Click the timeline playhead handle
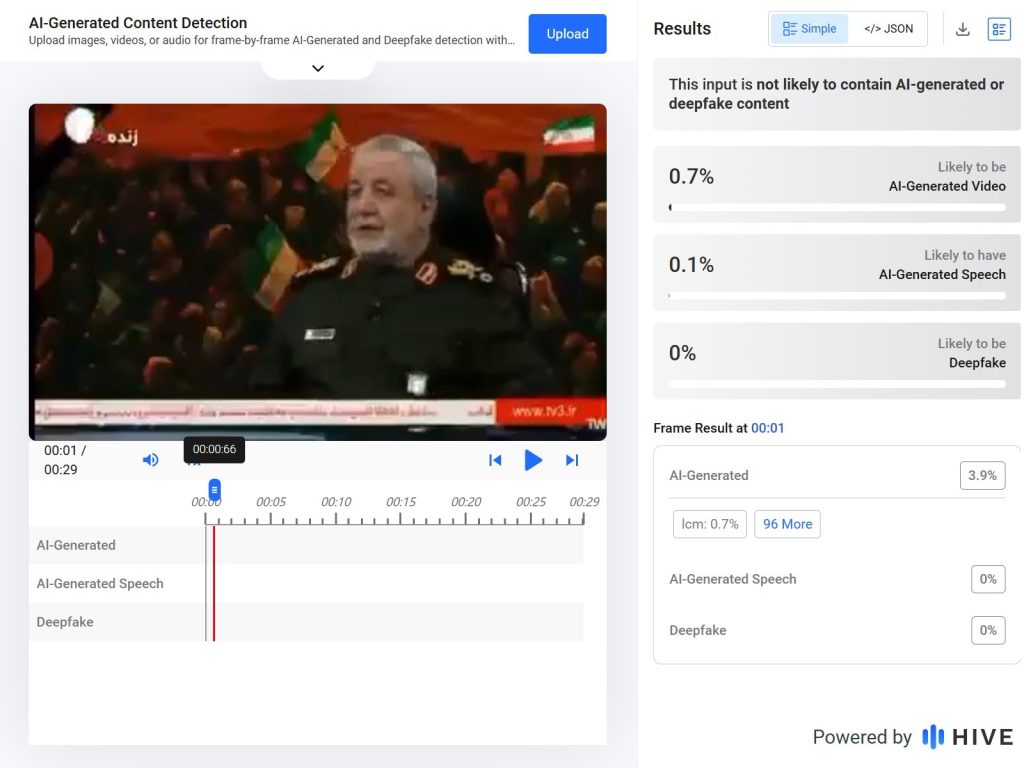This screenshot has width=1024, height=768. tap(214, 490)
